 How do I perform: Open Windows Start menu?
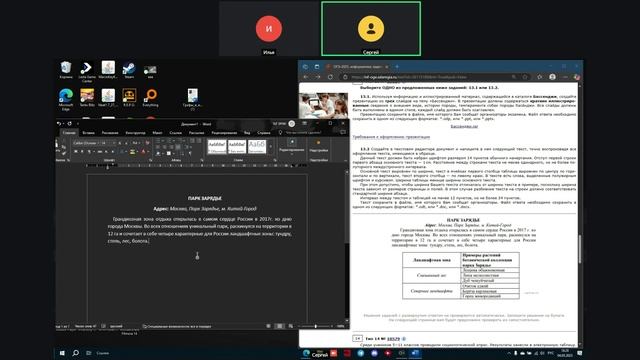pos(62,353)
